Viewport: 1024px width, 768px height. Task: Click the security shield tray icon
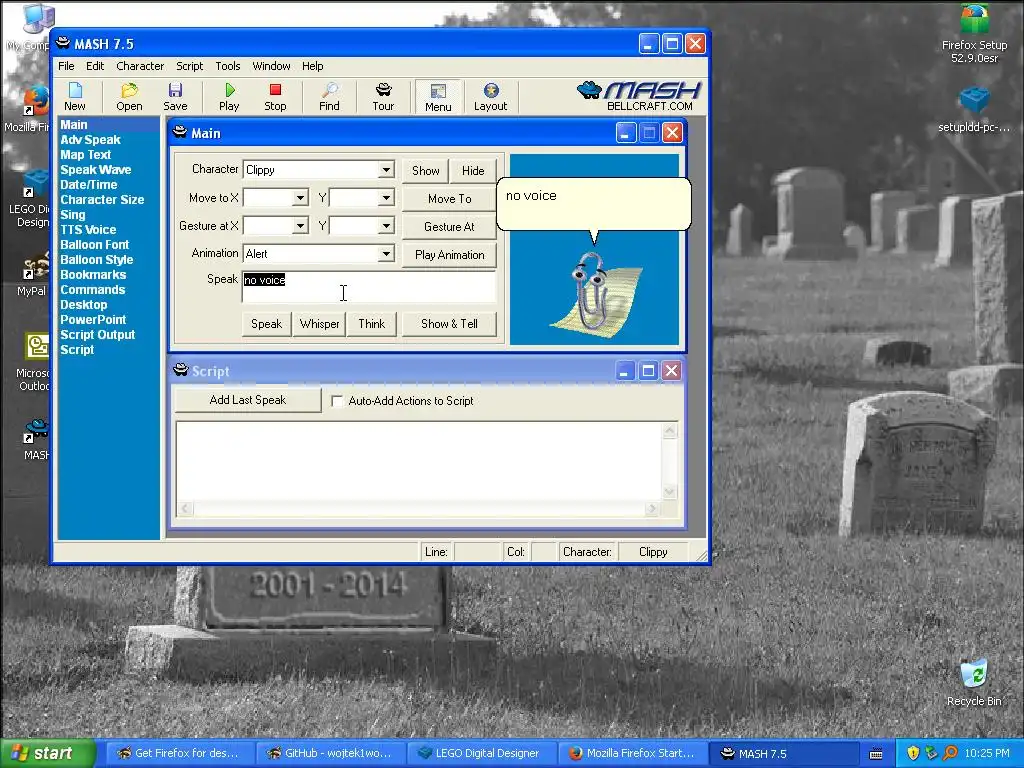pyautogui.click(x=913, y=753)
